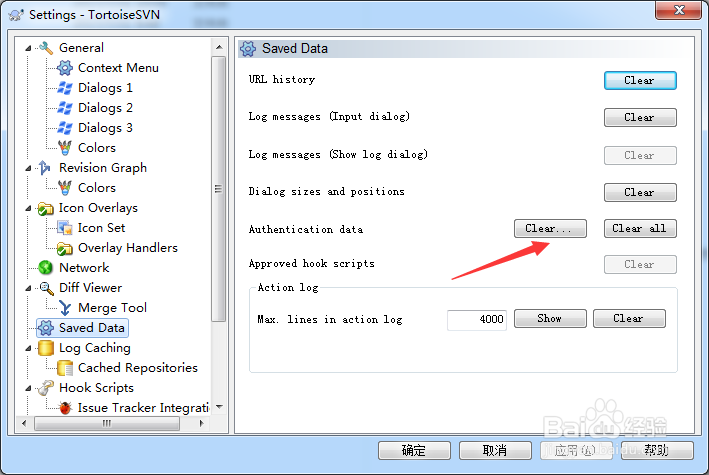
Task: Click Colors icon under Revision Graph
Action: [x=65, y=187]
